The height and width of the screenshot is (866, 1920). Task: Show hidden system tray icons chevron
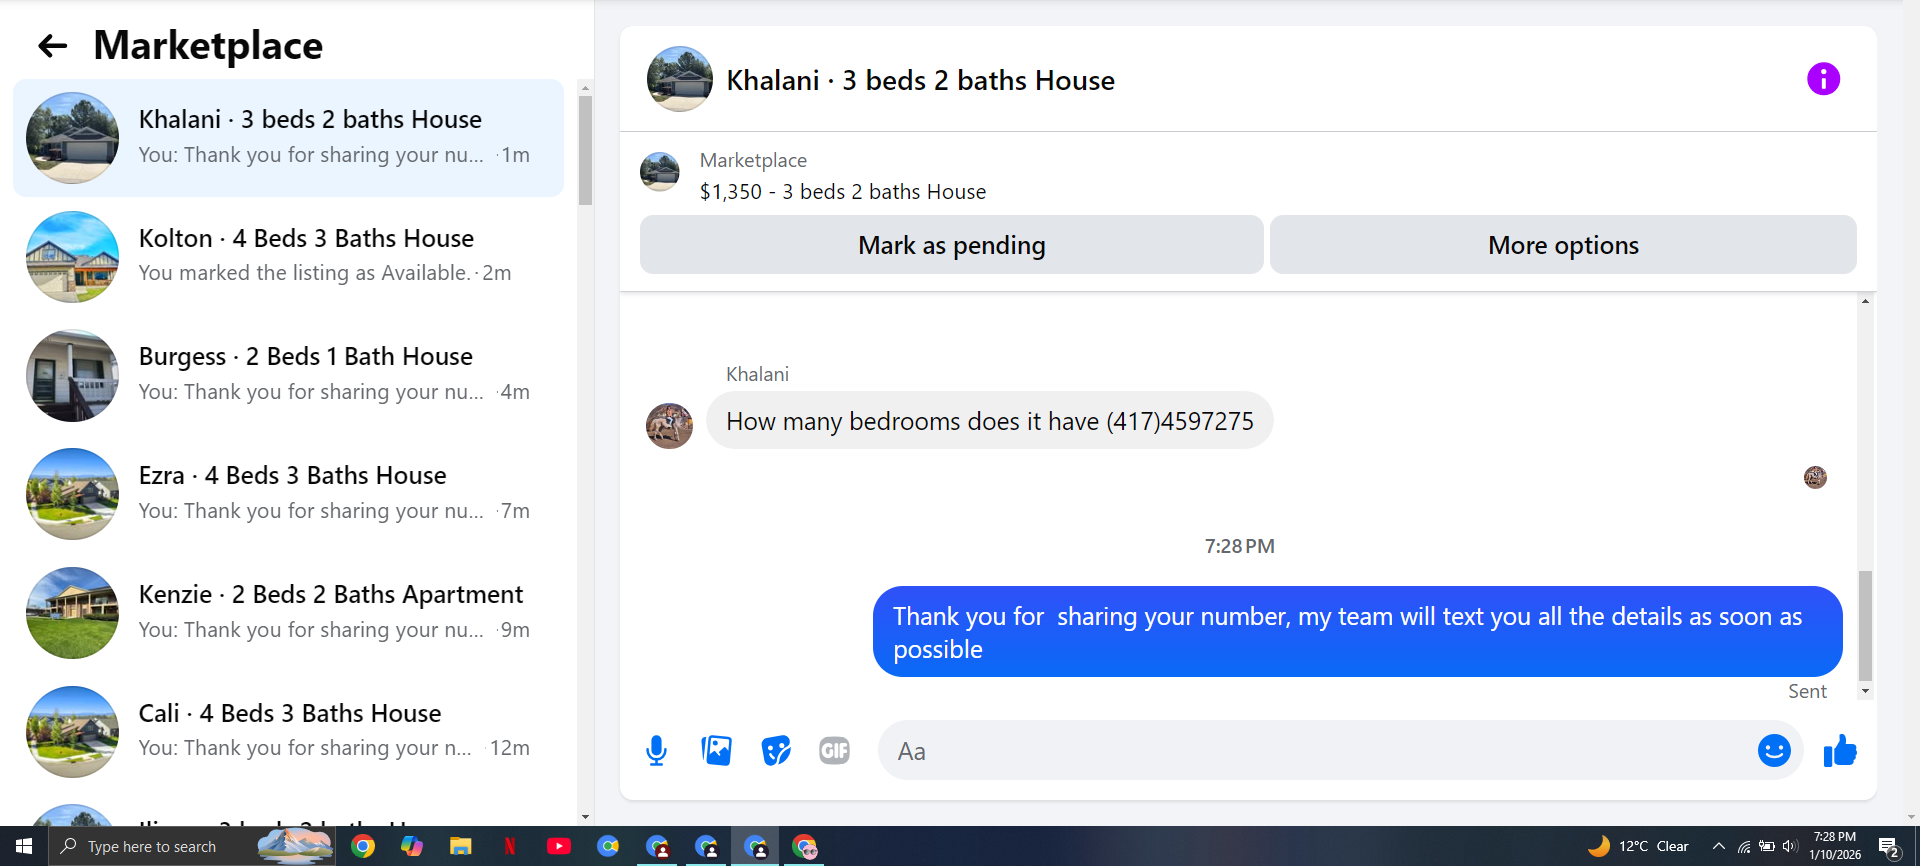click(x=1718, y=847)
